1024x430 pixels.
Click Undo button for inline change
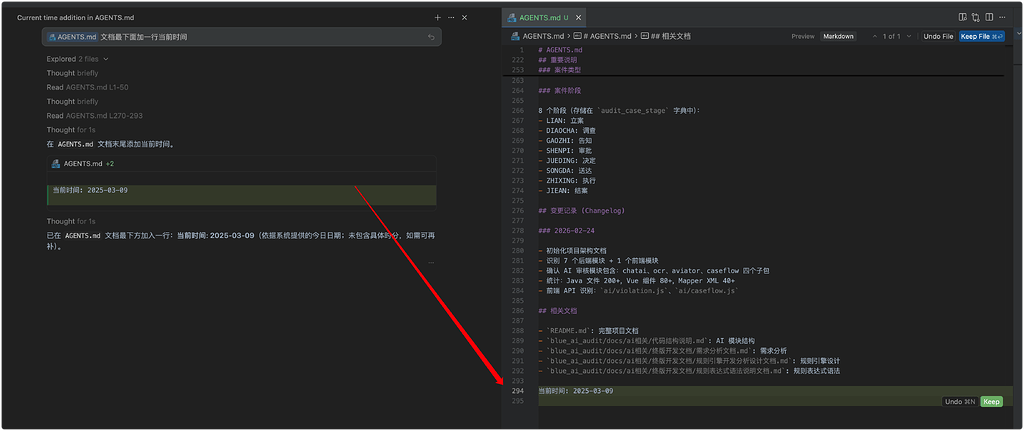[x=959, y=402]
